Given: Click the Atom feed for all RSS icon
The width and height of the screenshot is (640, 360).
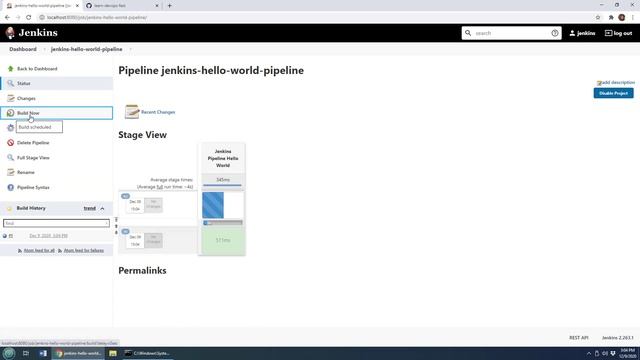Looking at the screenshot, I should (20, 251).
